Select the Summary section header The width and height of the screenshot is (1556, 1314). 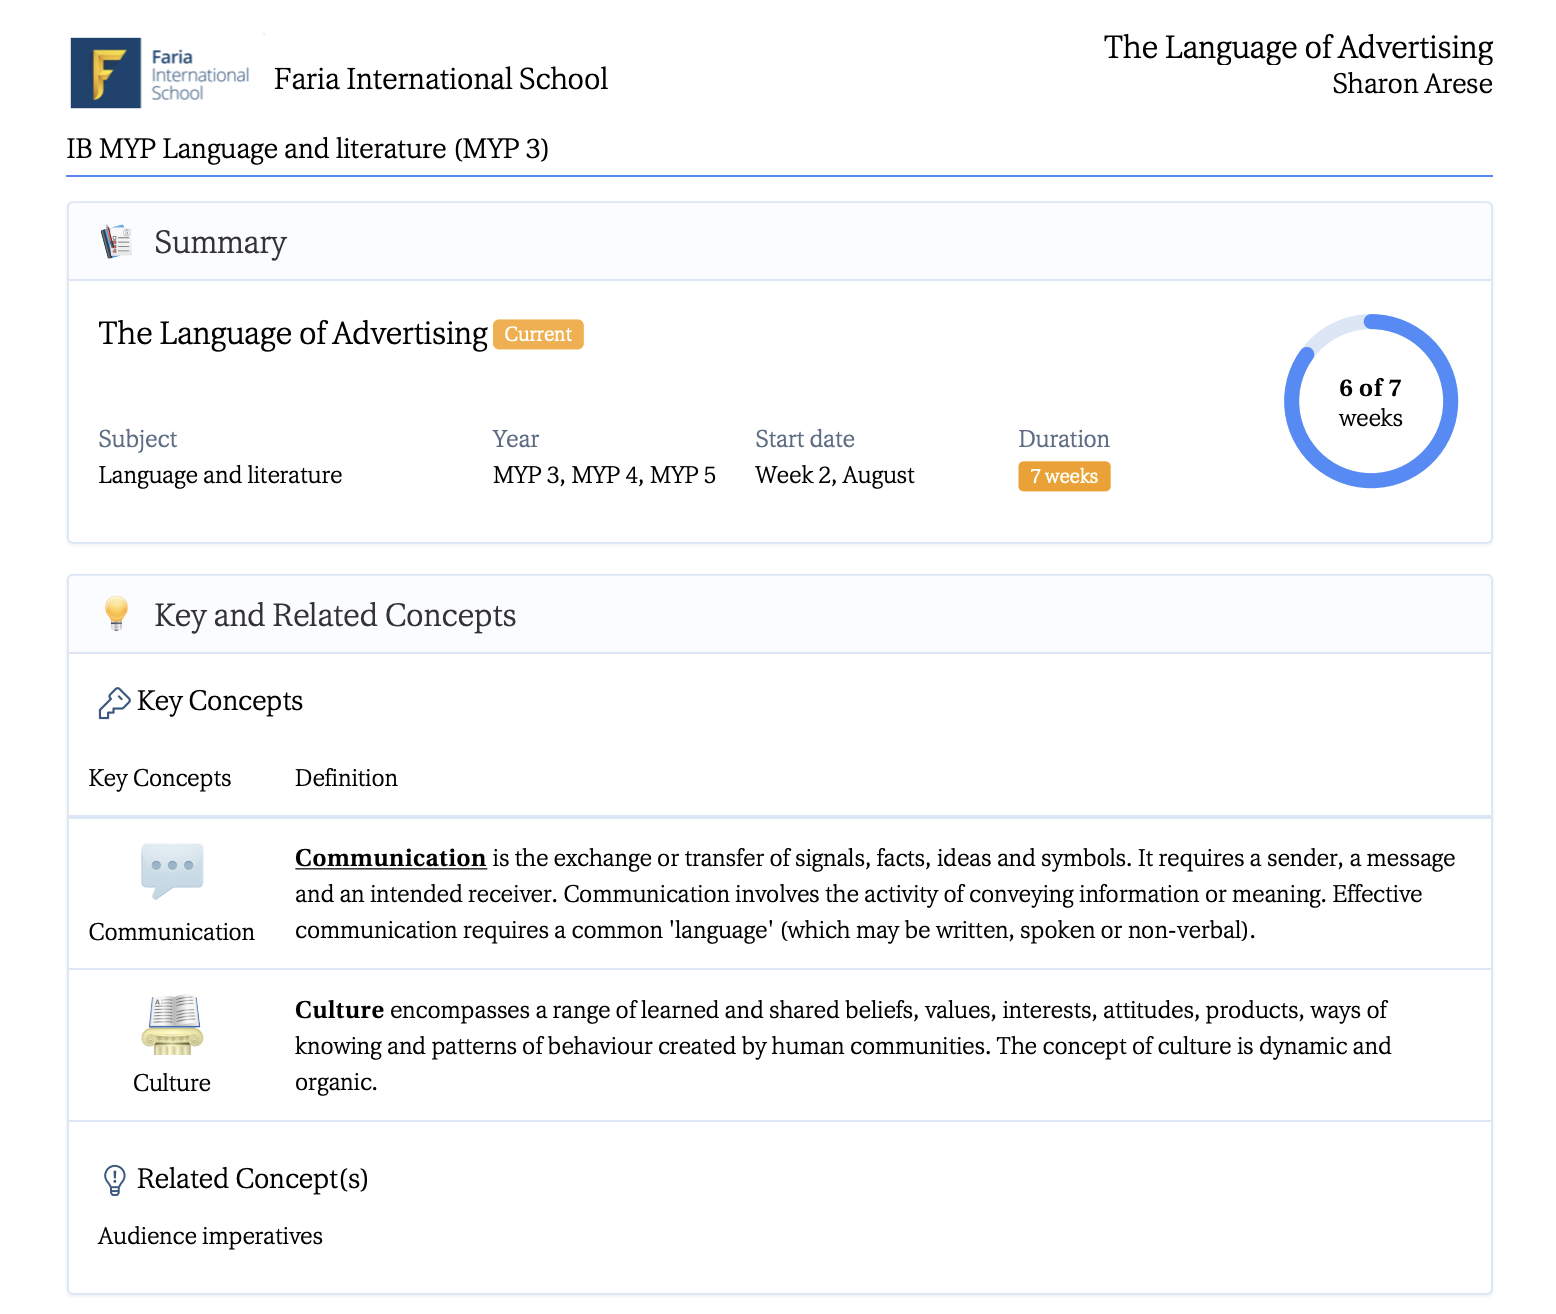(x=220, y=242)
